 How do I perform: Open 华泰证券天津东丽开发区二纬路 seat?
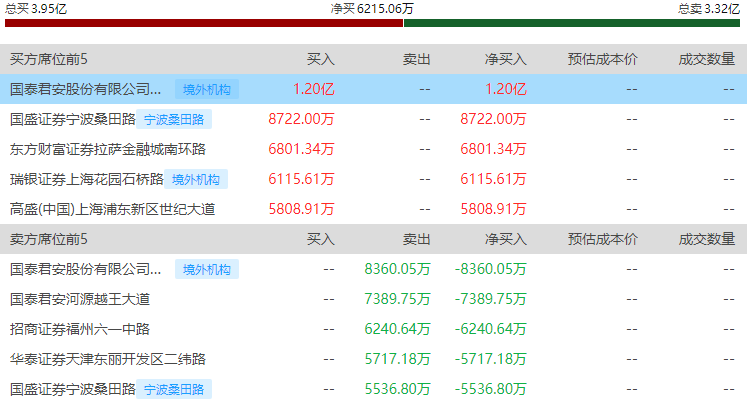tap(108, 359)
